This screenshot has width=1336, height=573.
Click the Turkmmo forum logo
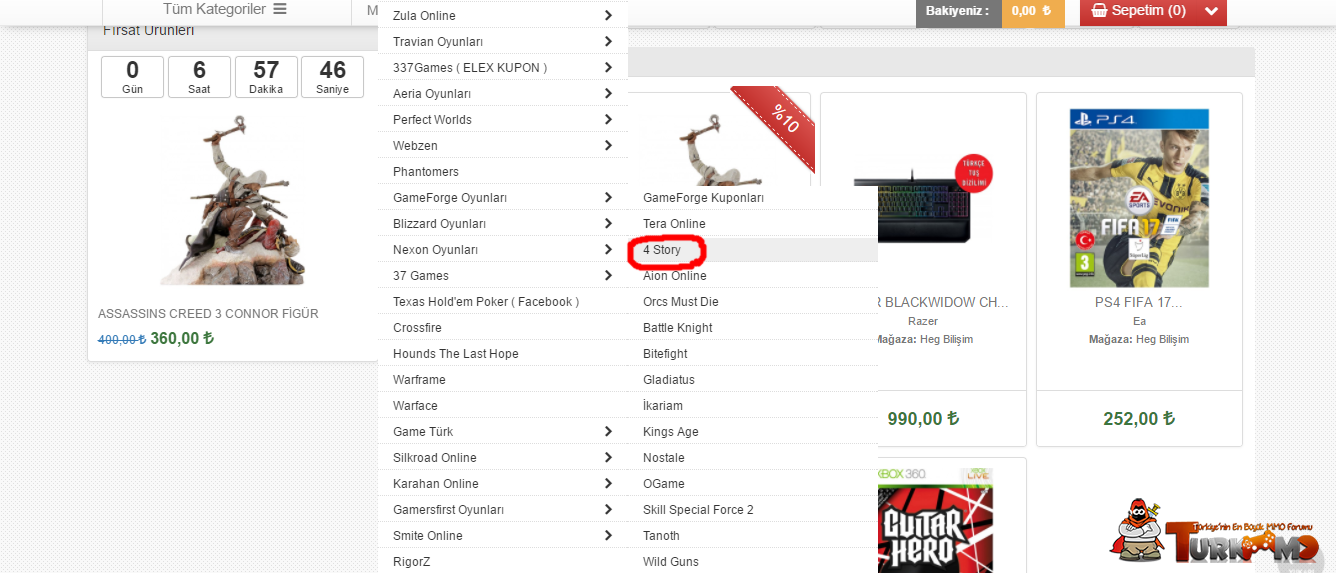(1215, 531)
